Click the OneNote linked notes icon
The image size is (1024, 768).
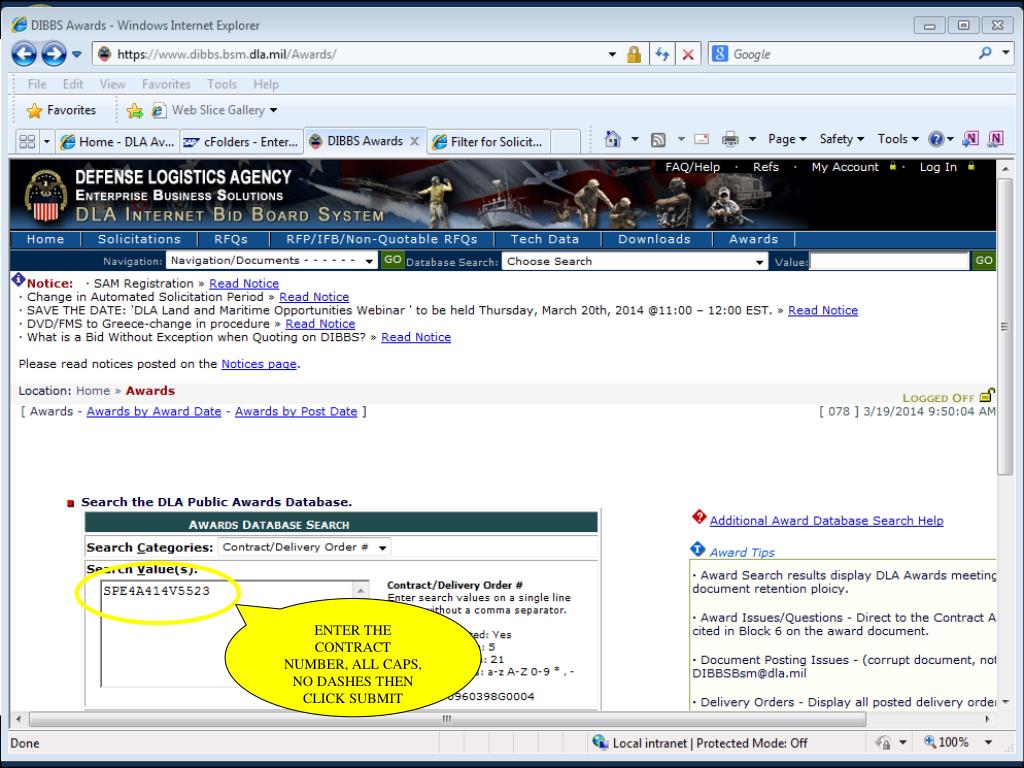tap(995, 138)
